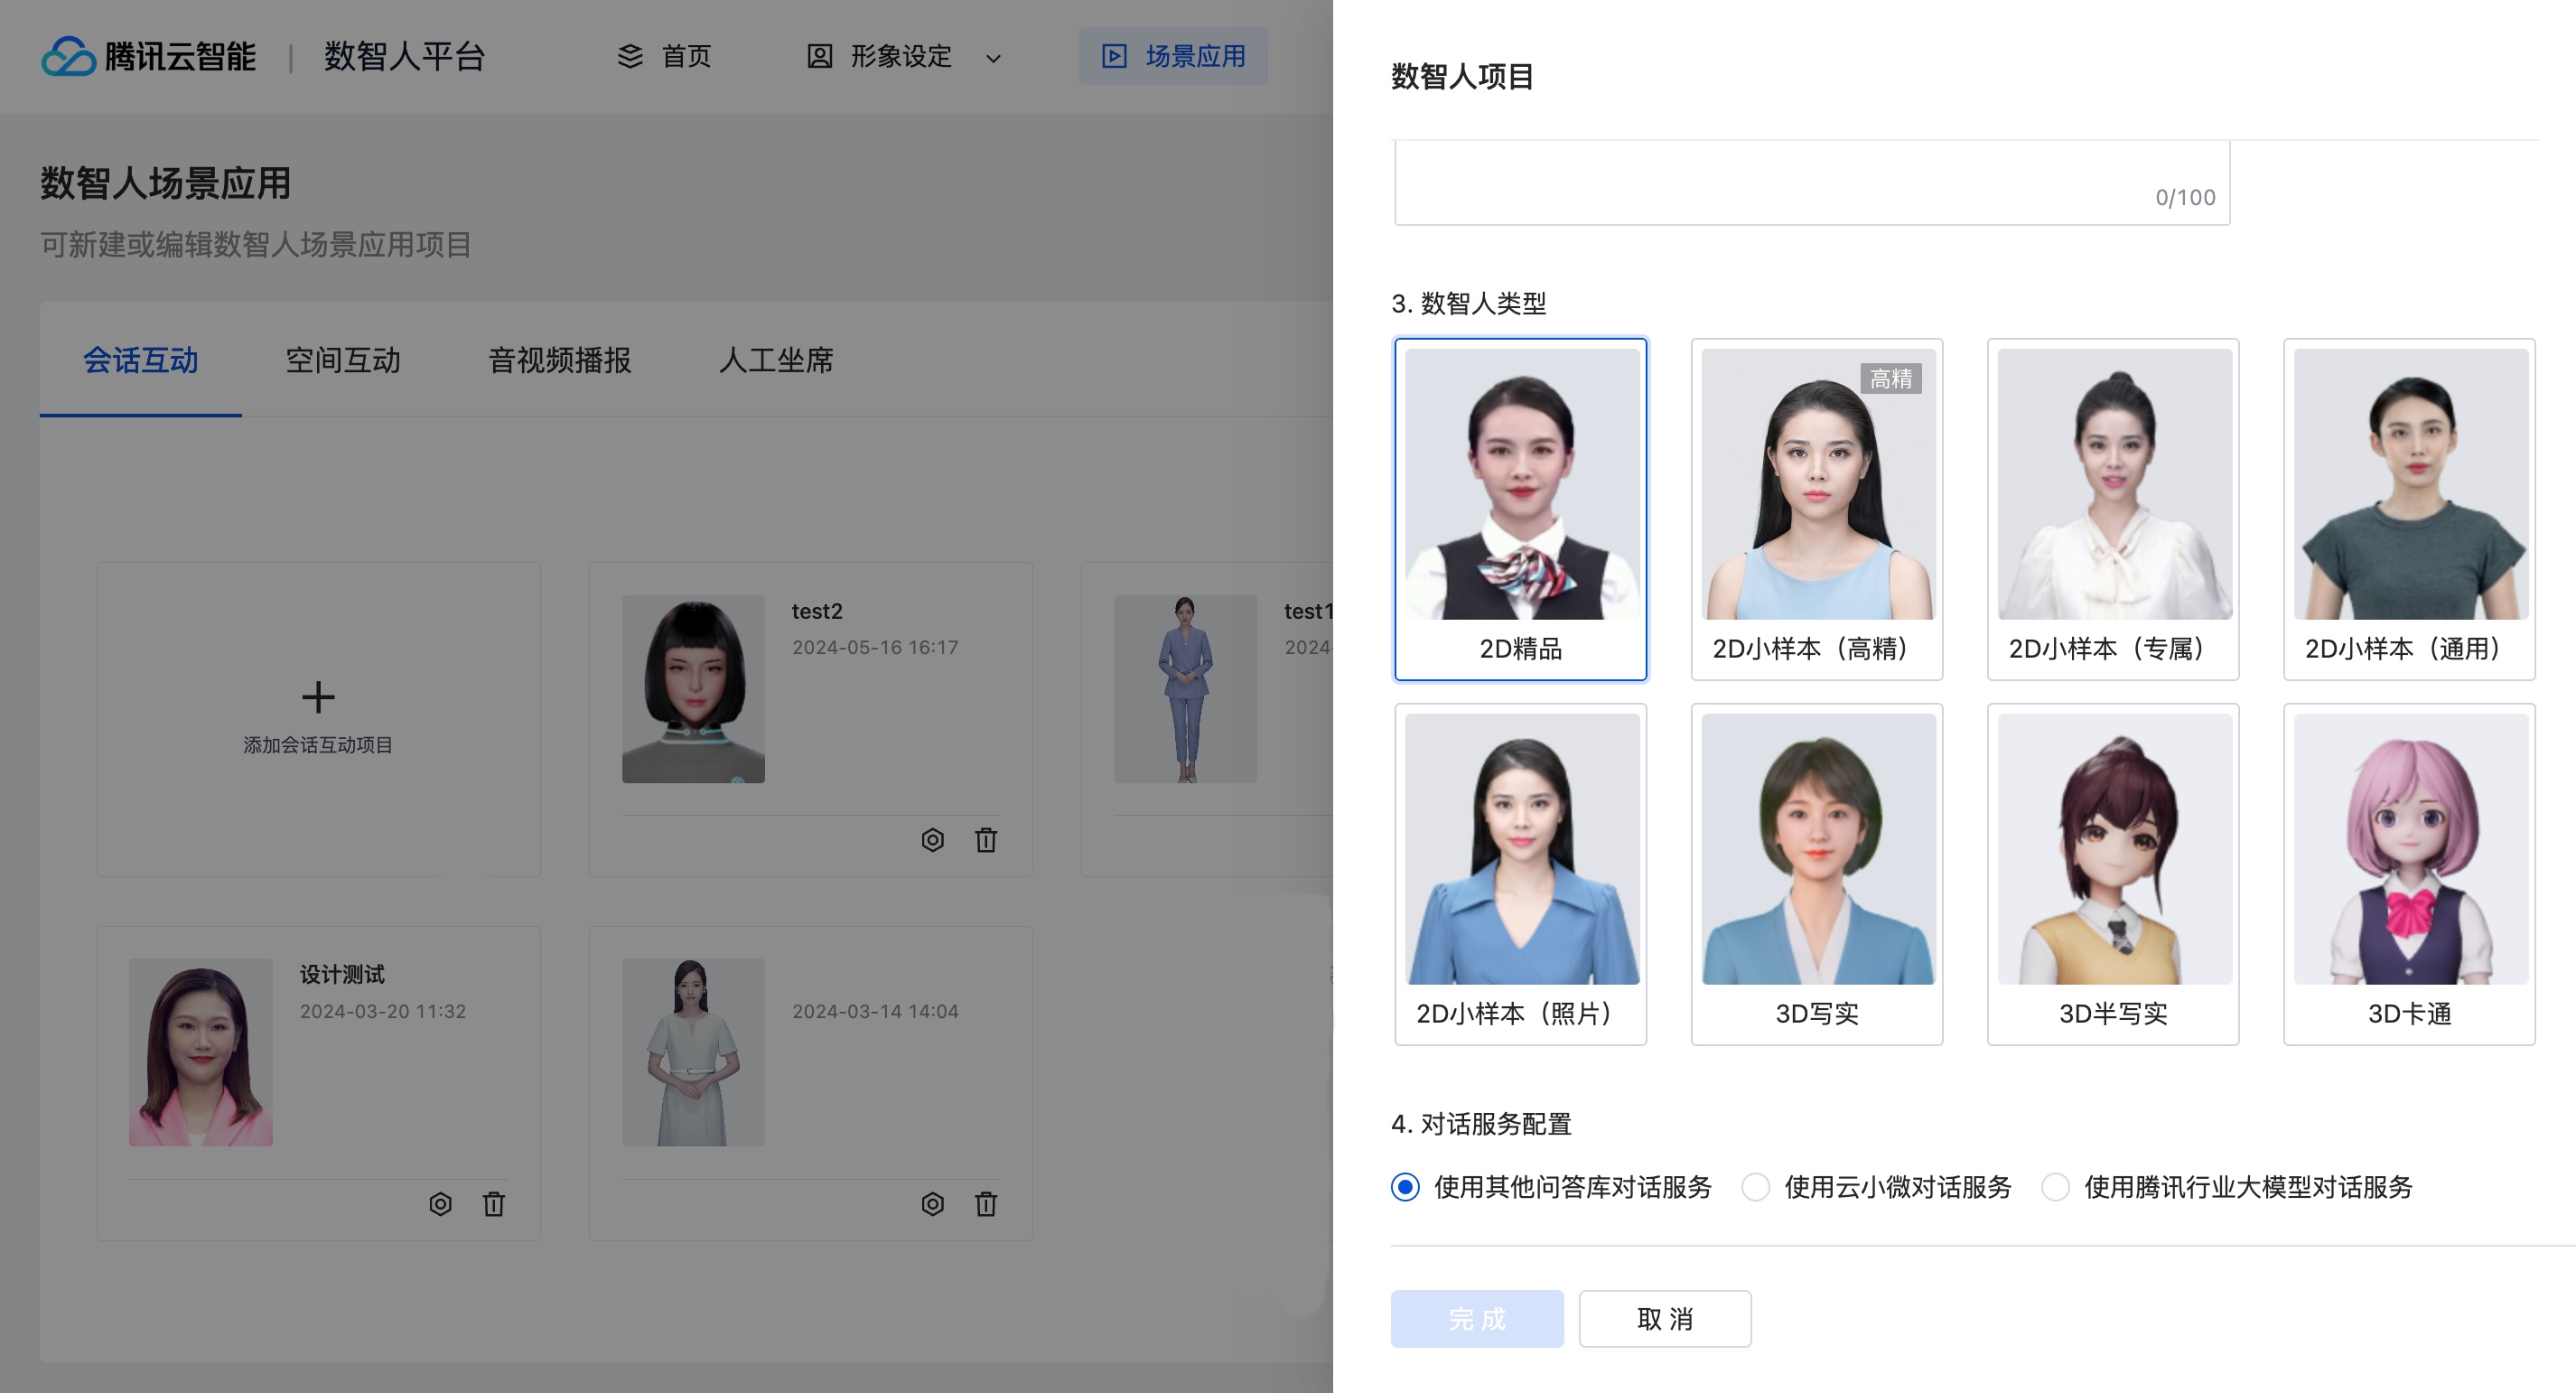Click trash icon on 2024-03-14 project card
The width and height of the screenshot is (2576, 1393).
[985, 1204]
